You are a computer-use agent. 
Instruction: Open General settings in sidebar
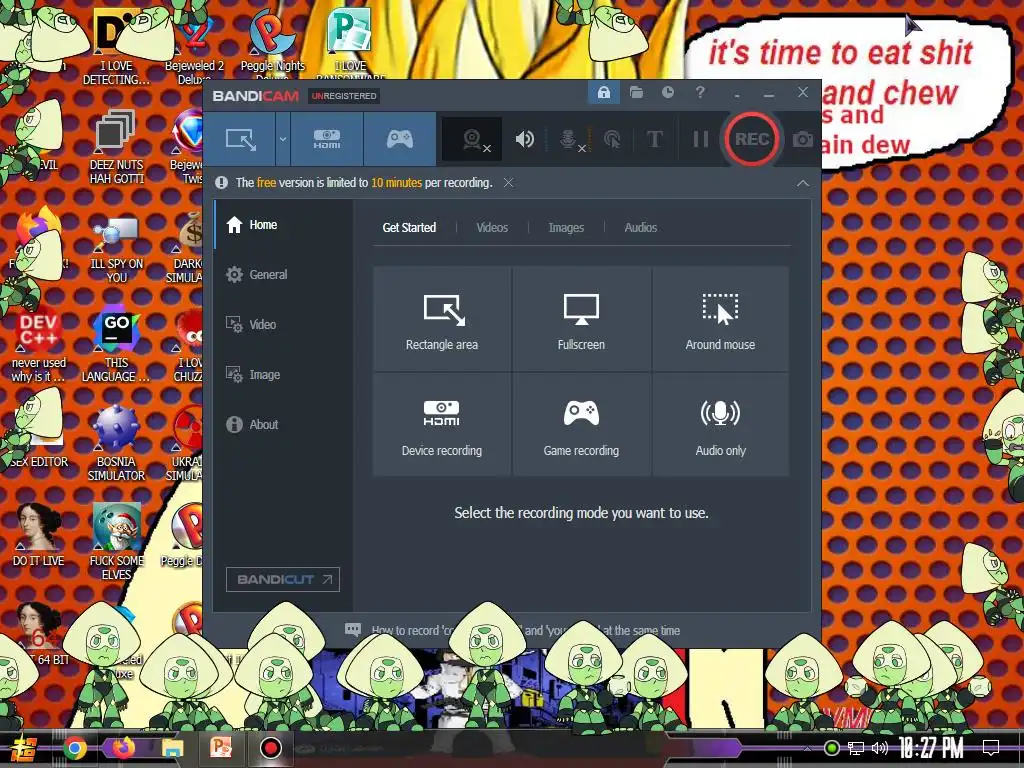coord(283,274)
